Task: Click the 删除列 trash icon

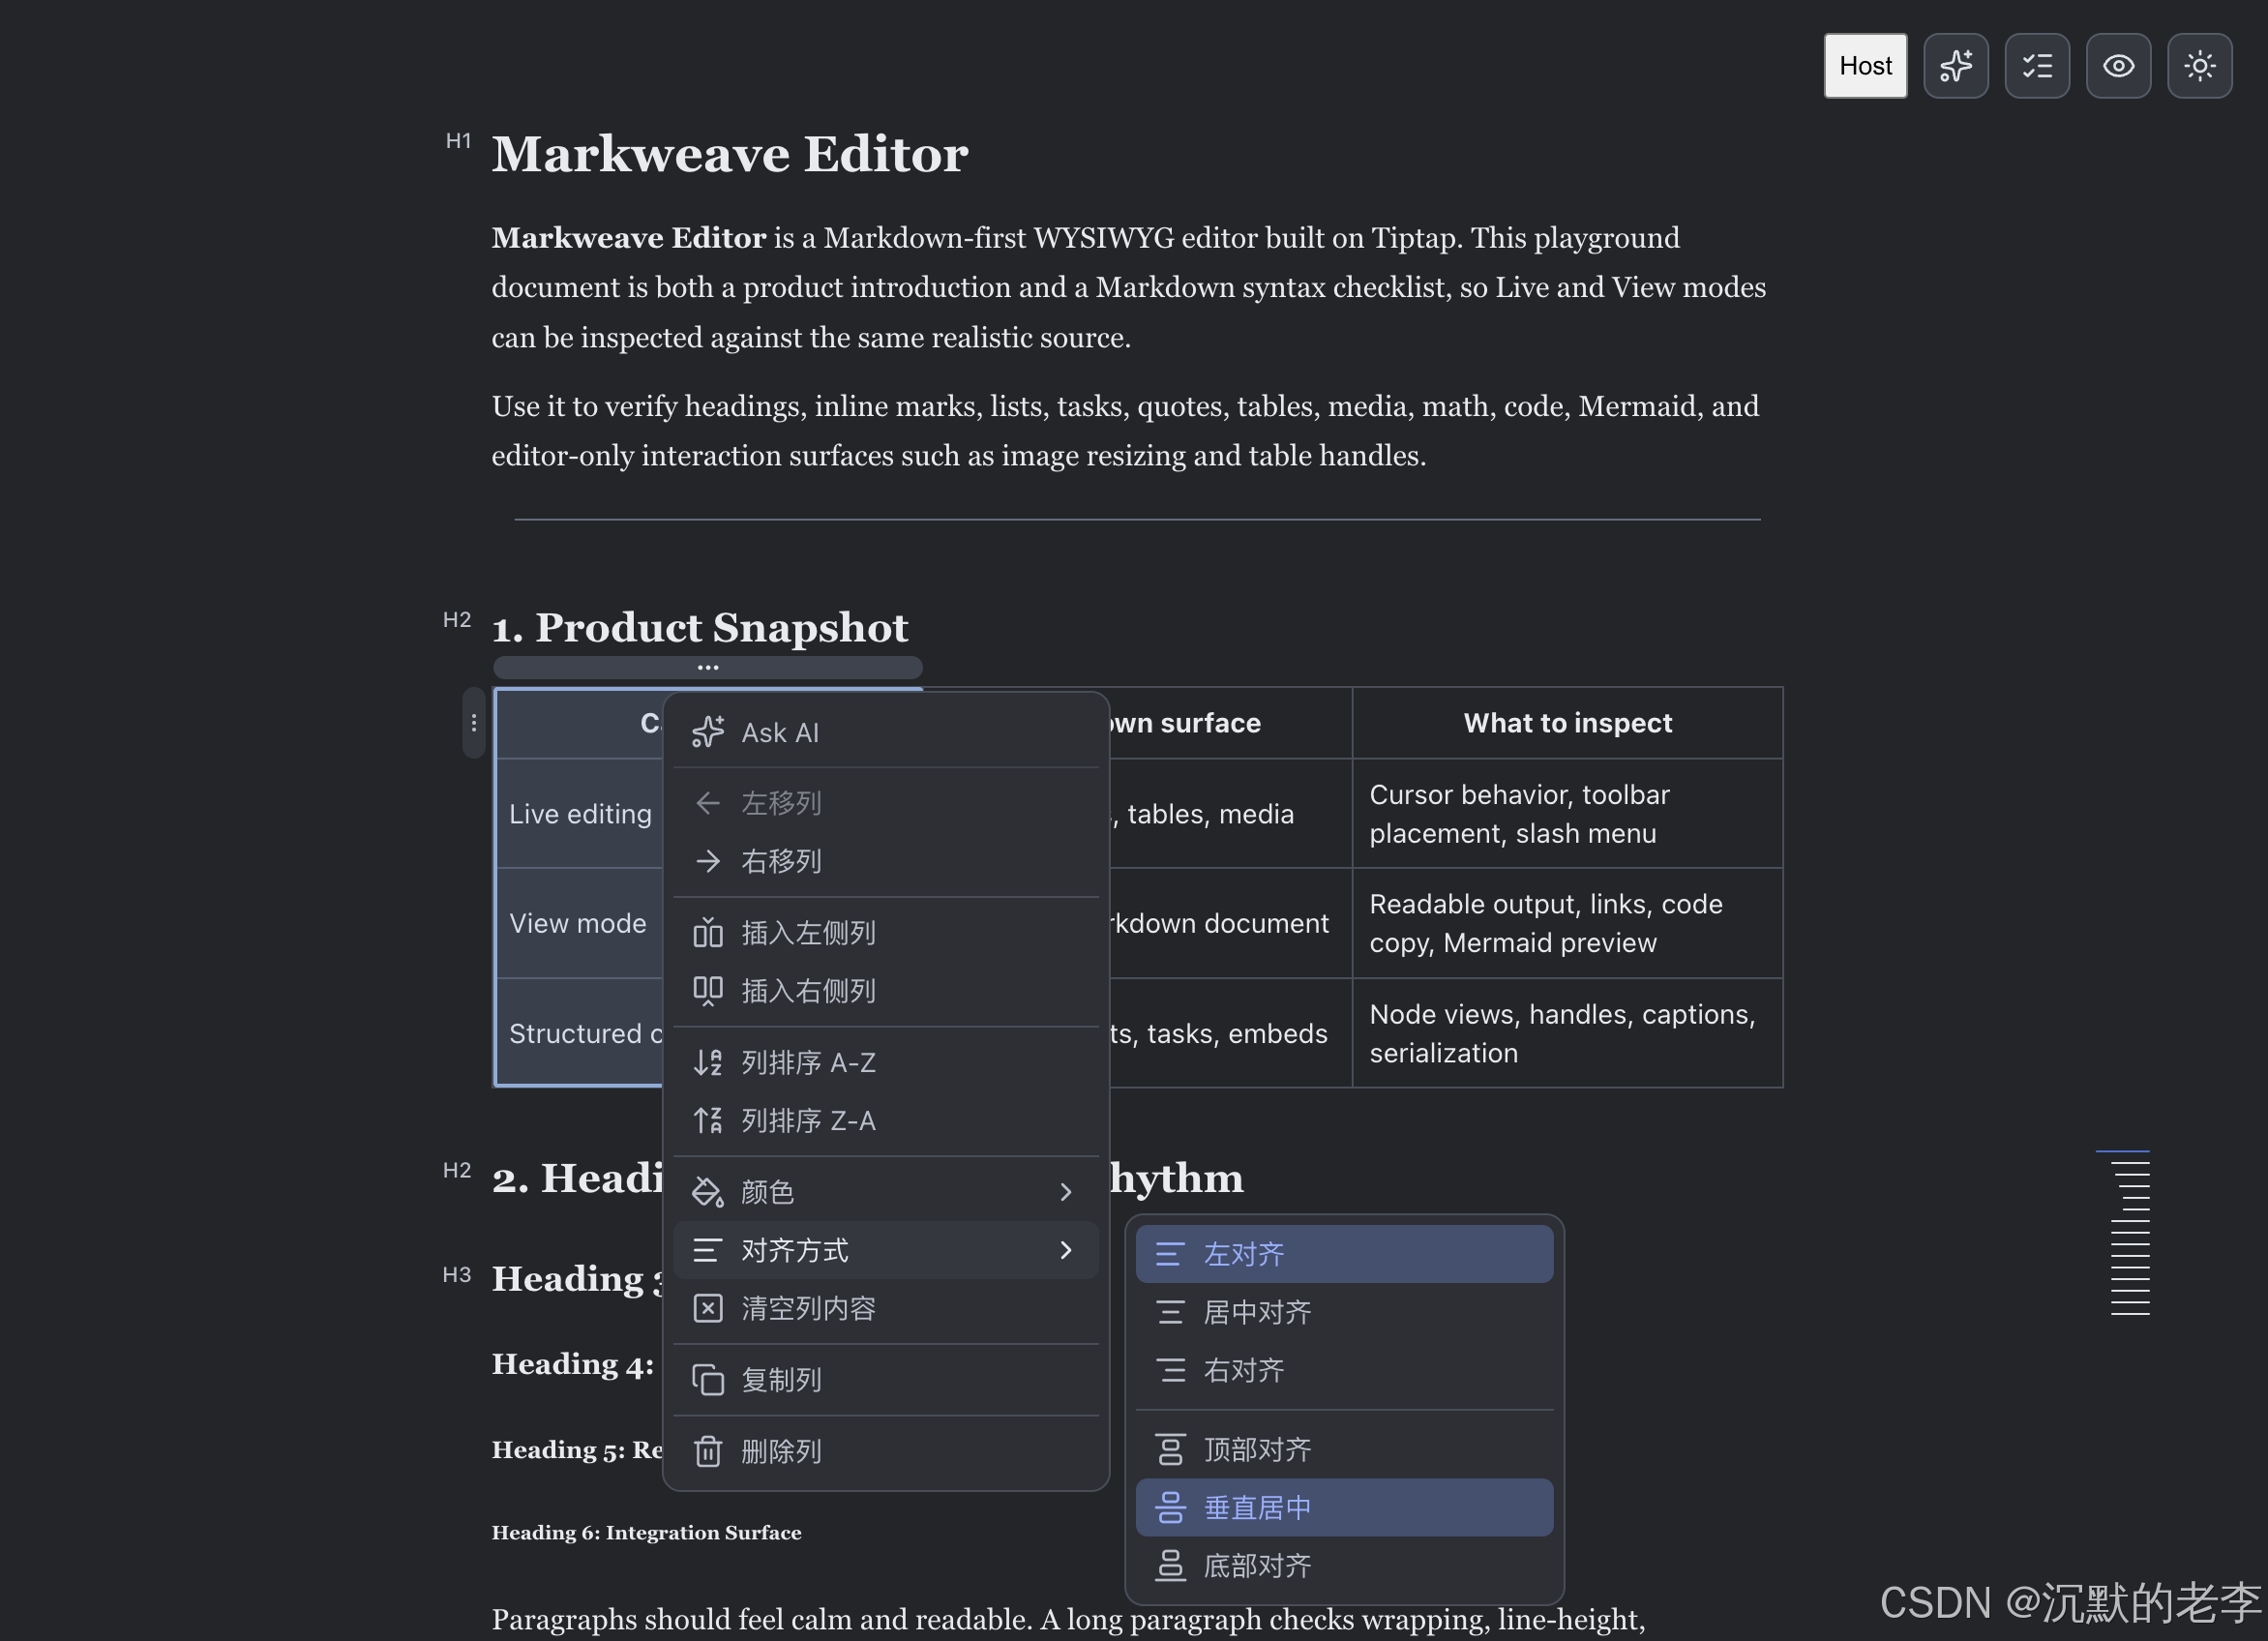Action: pyautogui.click(x=708, y=1451)
